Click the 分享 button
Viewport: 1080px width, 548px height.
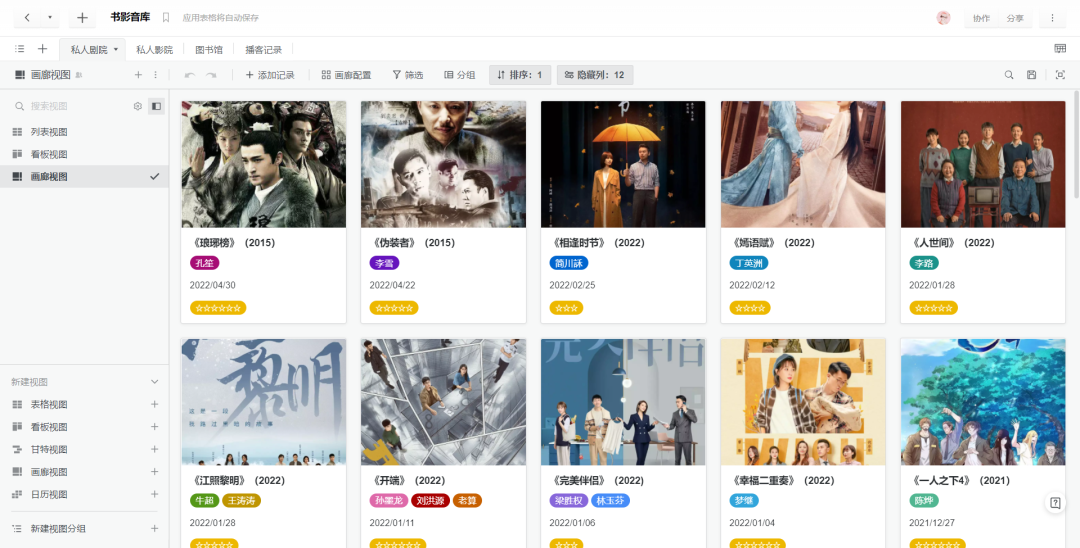(1015, 19)
